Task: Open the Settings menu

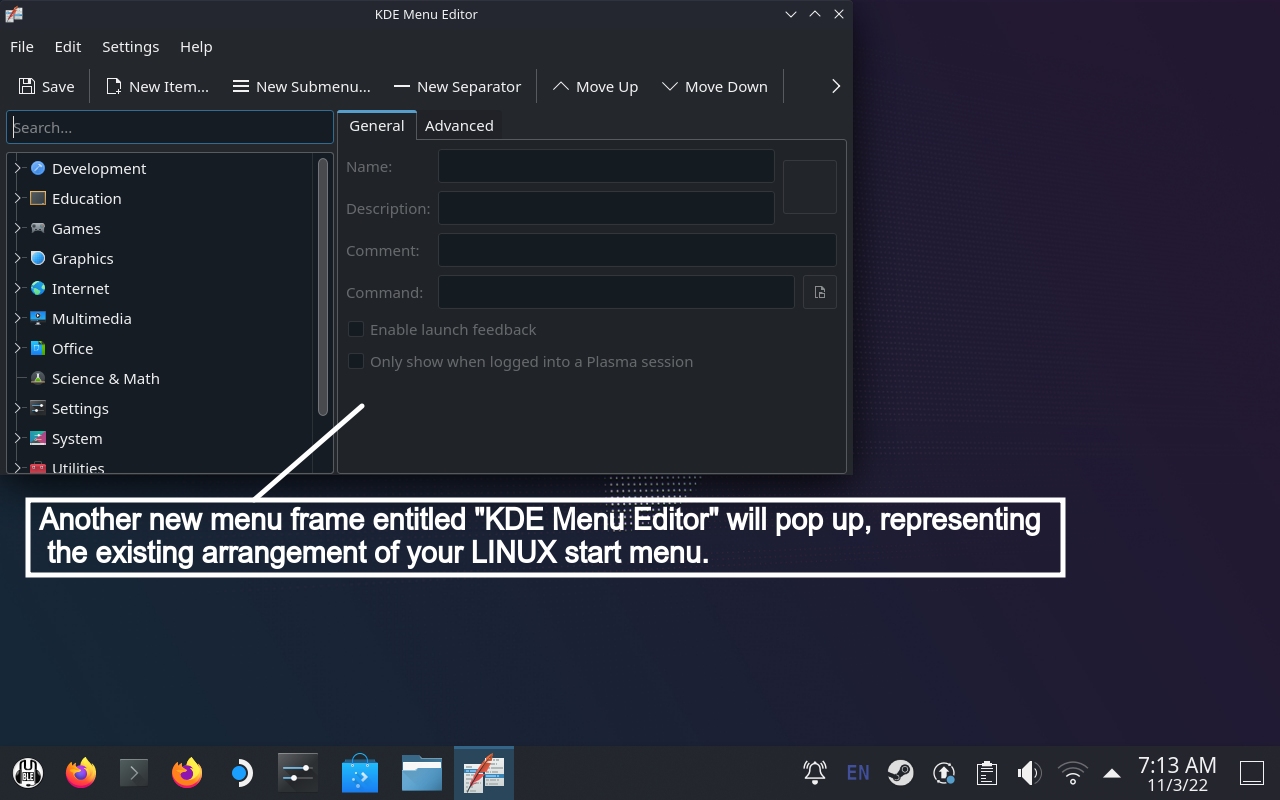Action: pyautogui.click(x=130, y=46)
